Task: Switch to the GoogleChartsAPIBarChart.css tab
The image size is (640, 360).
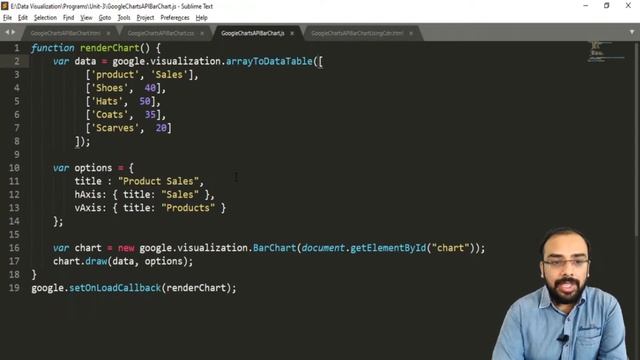Action: tap(161, 33)
